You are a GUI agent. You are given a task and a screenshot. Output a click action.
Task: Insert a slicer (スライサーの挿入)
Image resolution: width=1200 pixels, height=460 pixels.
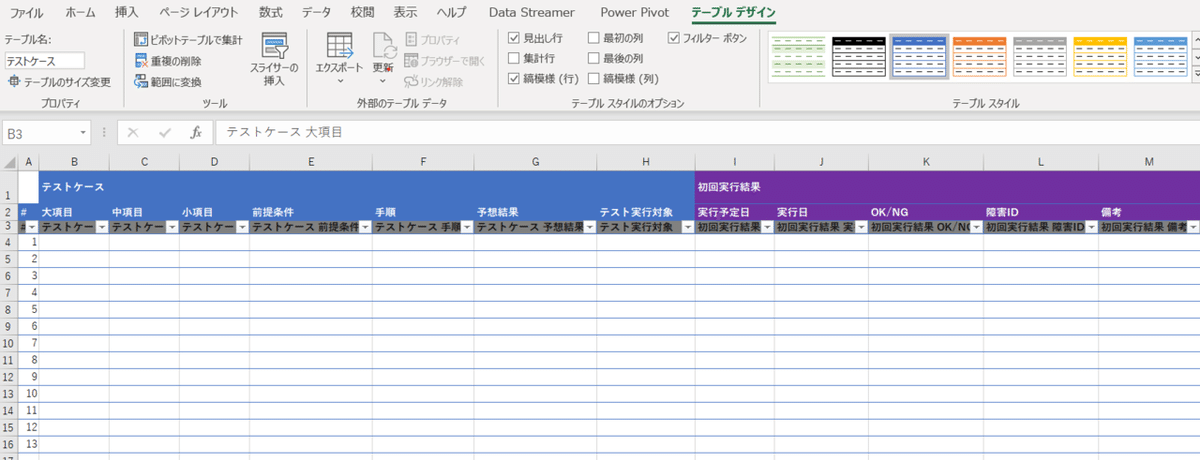click(x=274, y=60)
